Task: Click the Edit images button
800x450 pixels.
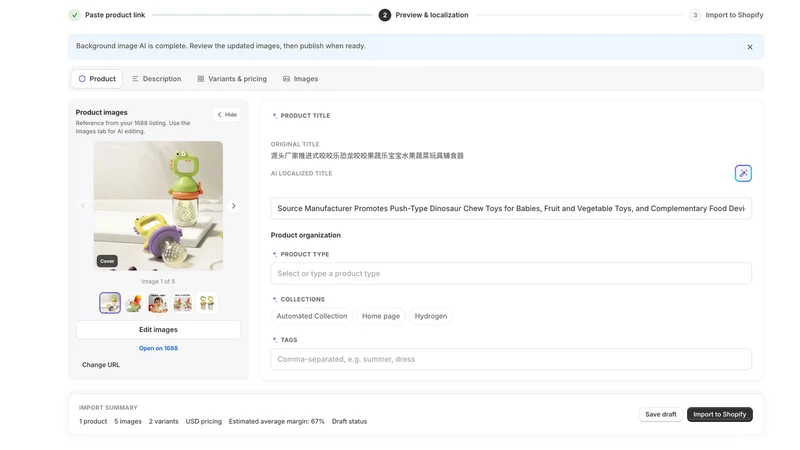Action: [158, 330]
